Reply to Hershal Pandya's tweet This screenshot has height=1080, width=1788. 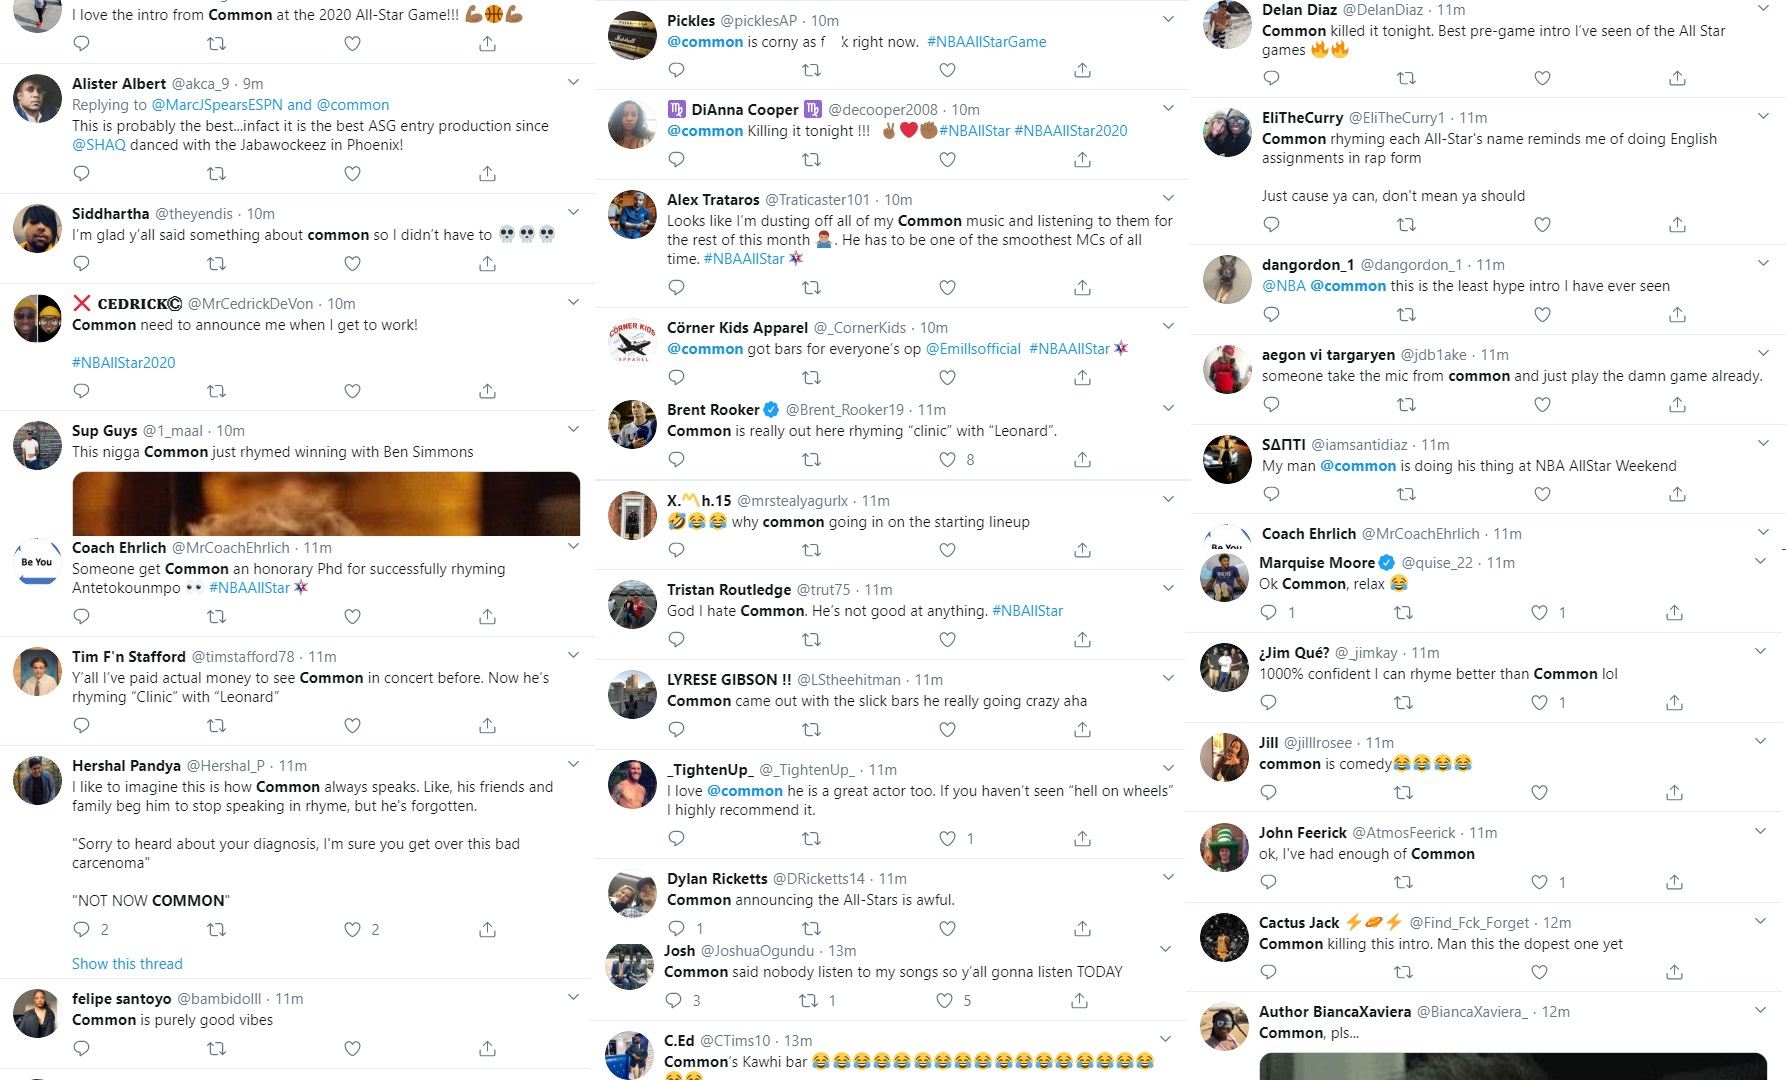(x=82, y=930)
